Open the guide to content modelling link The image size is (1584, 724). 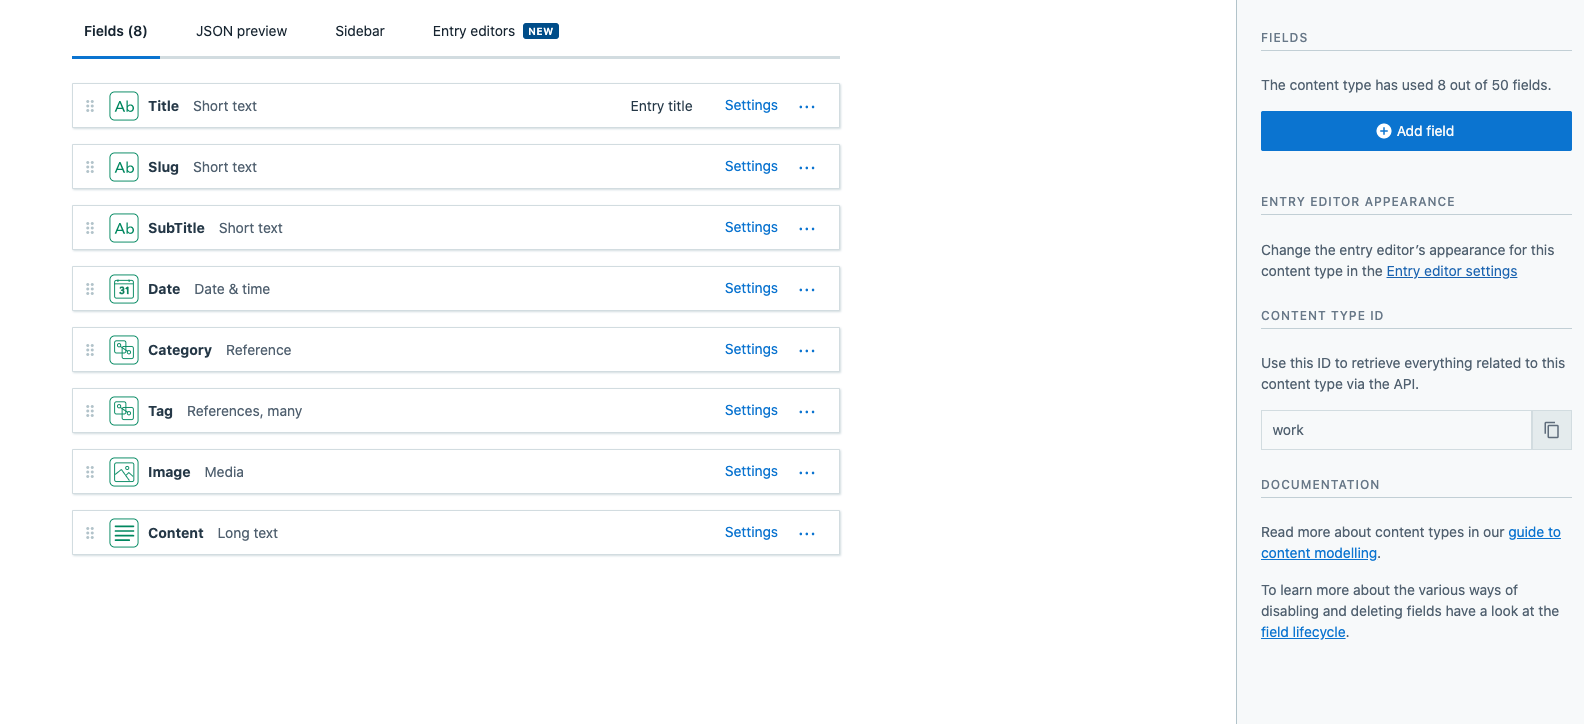(1411, 543)
